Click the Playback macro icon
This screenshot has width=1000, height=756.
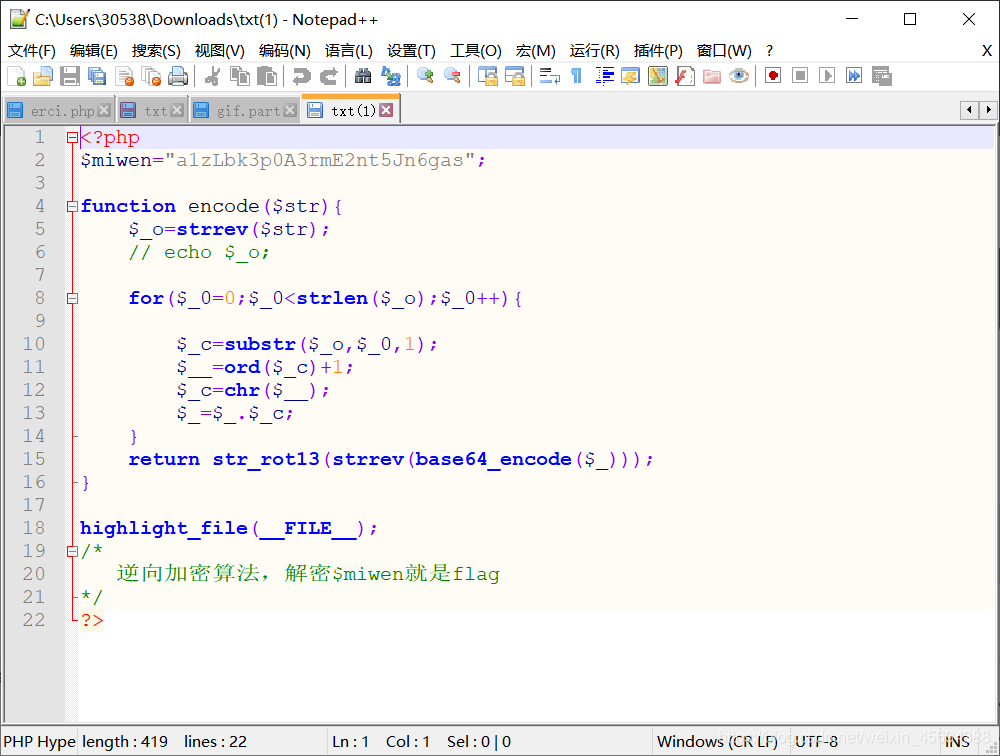pyautogui.click(x=827, y=76)
